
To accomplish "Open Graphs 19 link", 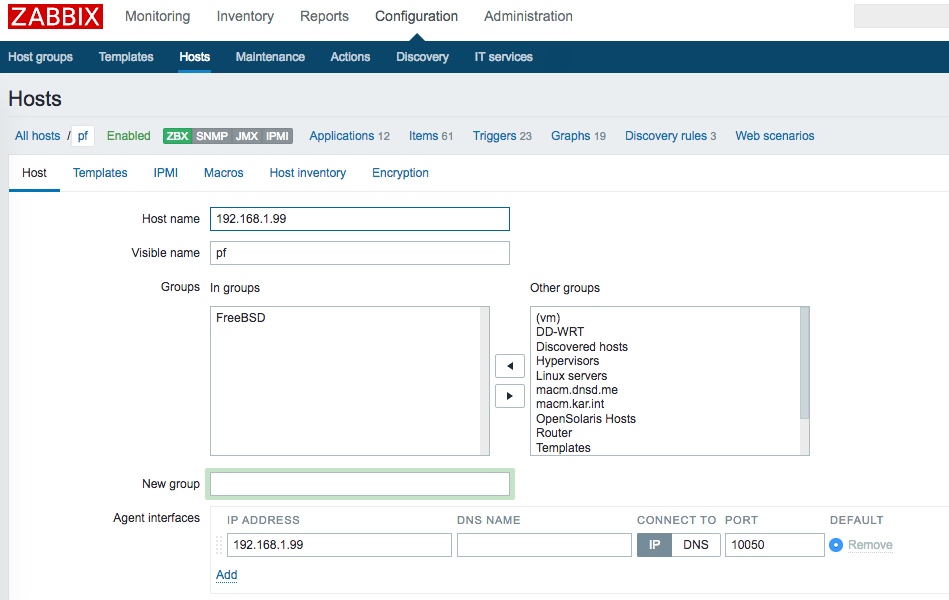I will click(578, 136).
